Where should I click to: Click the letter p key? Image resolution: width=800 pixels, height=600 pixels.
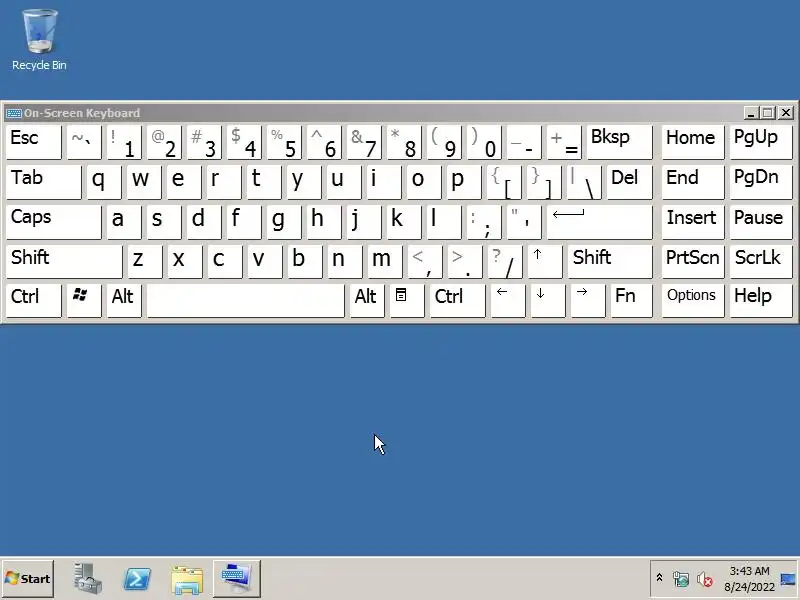click(464, 182)
